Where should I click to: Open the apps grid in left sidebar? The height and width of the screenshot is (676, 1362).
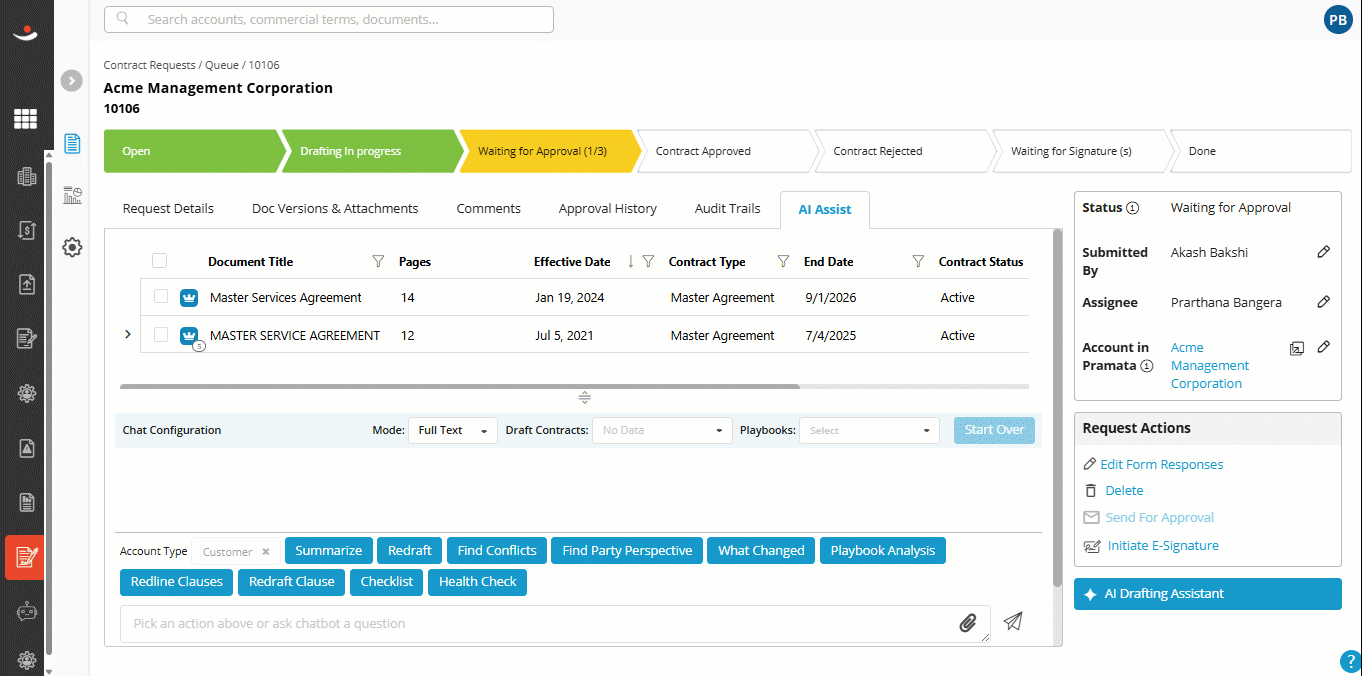coord(25,119)
